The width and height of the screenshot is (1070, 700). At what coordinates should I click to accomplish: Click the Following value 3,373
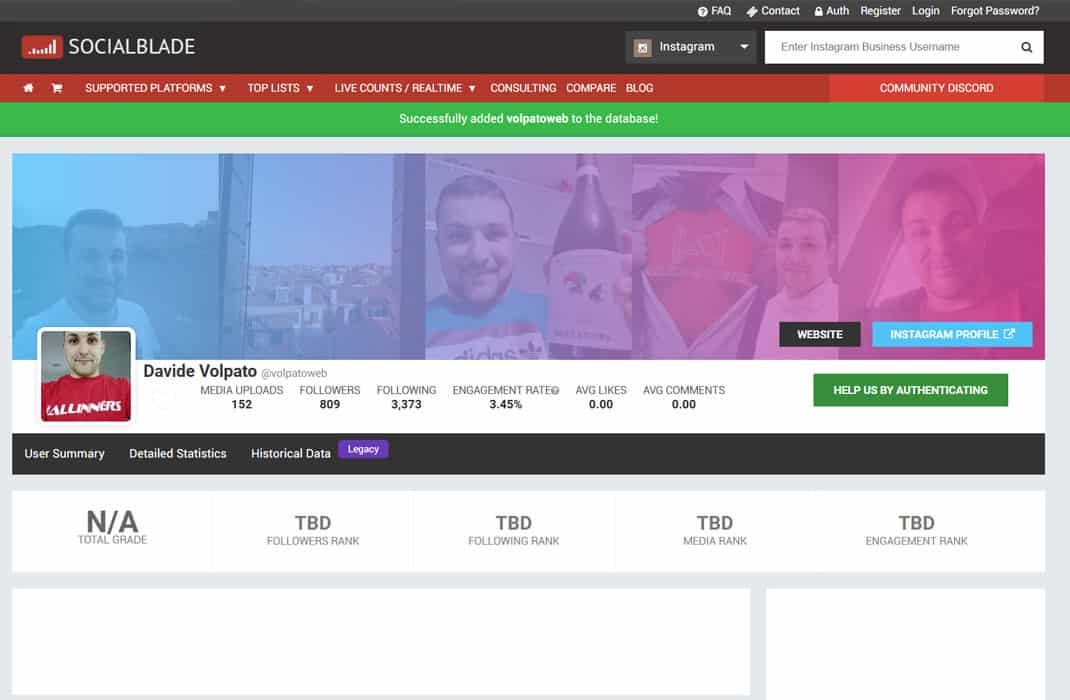[x=406, y=405]
